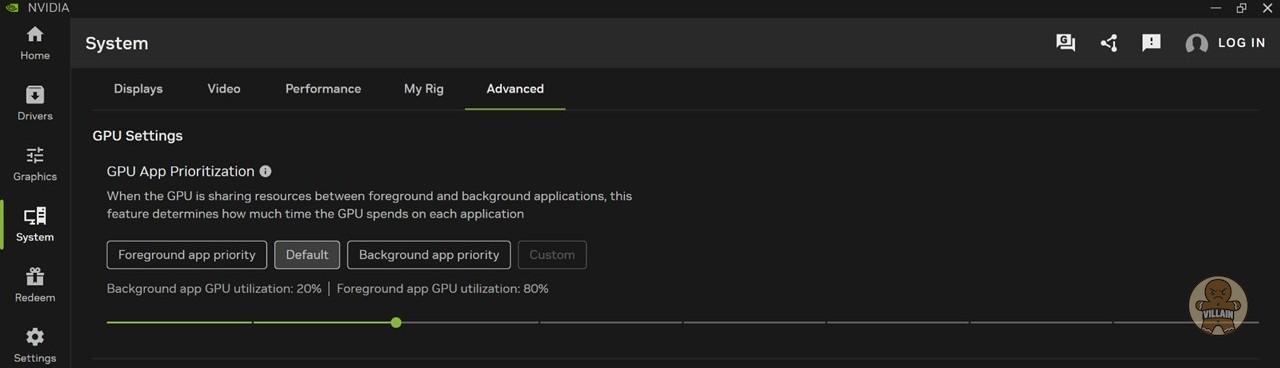
Task: Open the feedback notification icon
Action: click(1152, 43)
